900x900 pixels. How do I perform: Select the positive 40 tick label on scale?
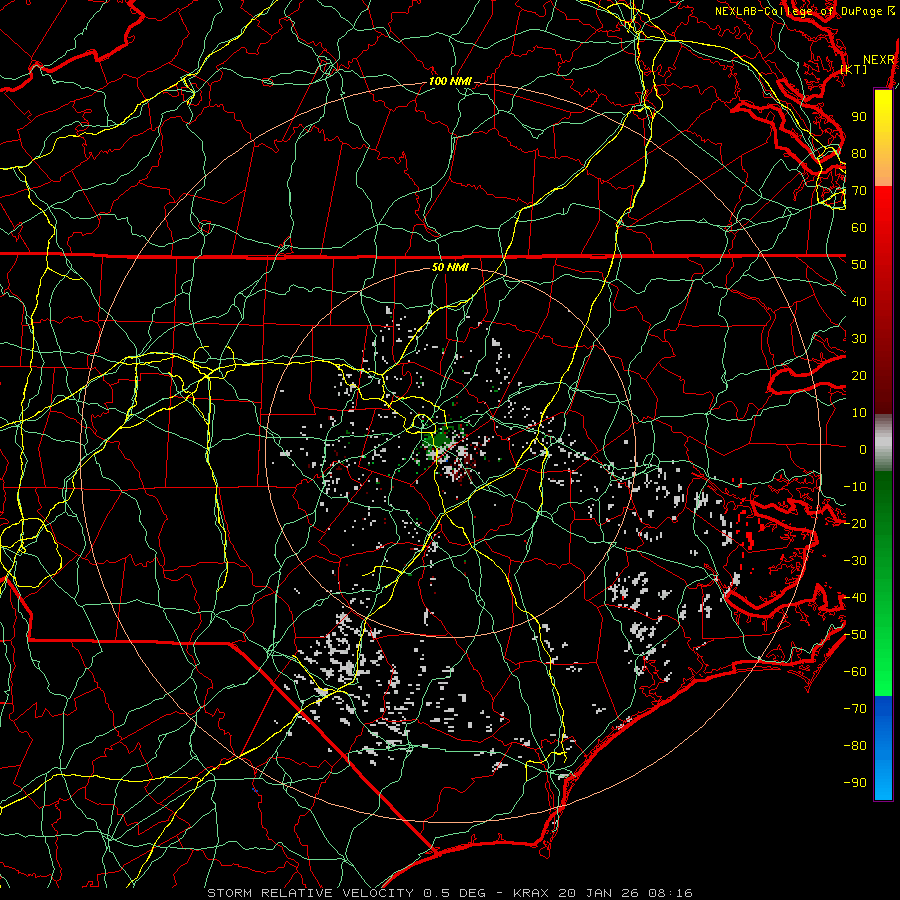pos(859,302)
